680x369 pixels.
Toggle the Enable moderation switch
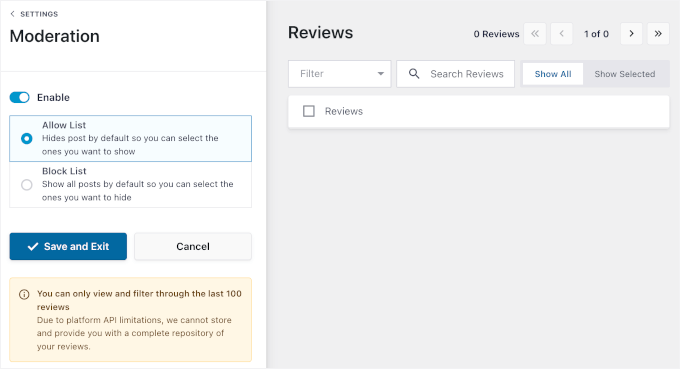(x=20, y=98)
